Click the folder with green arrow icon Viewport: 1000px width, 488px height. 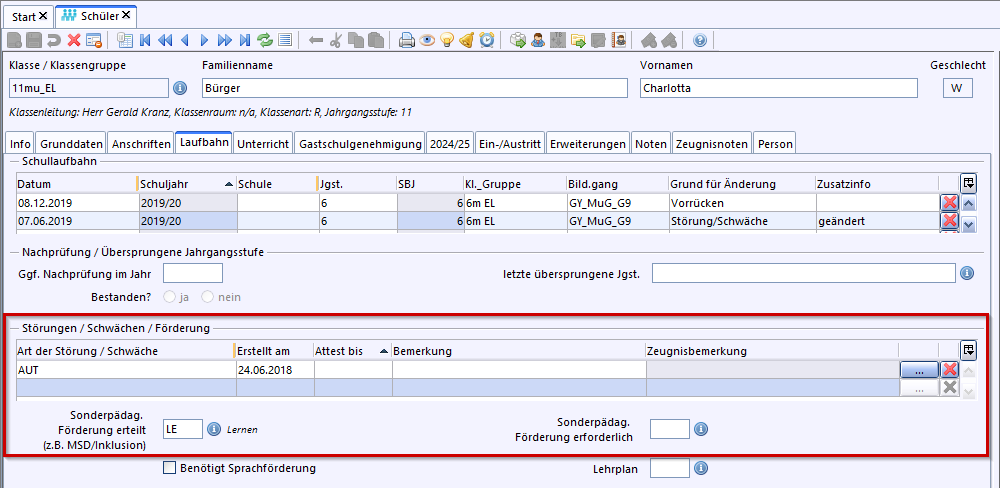578,40
